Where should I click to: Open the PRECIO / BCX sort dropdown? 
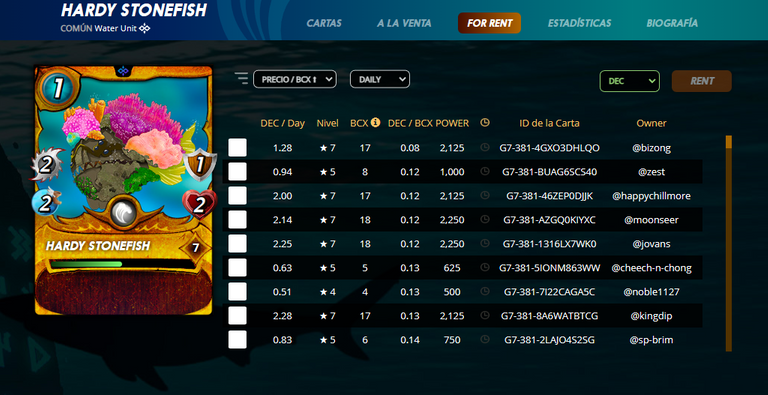(295, 79)
